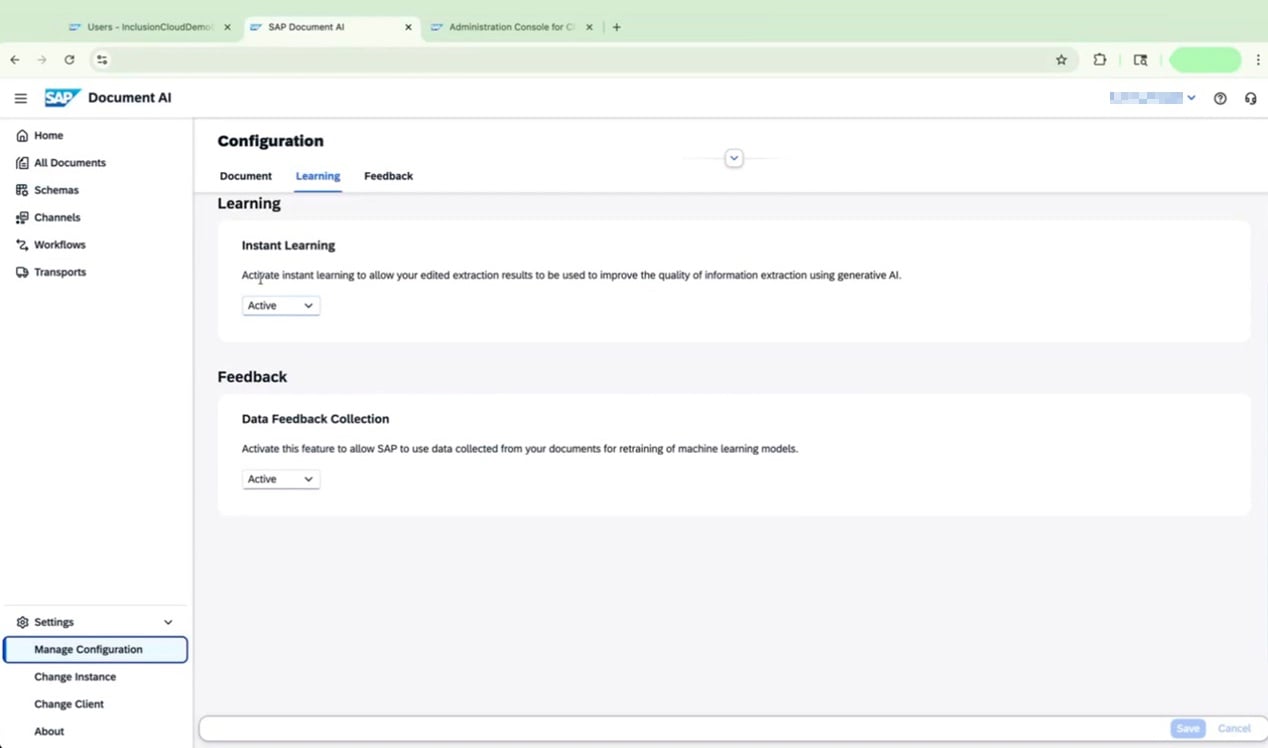The image size is (1268, 748).
Task: Click the Instant Learning heading
Action: point(288,245)
